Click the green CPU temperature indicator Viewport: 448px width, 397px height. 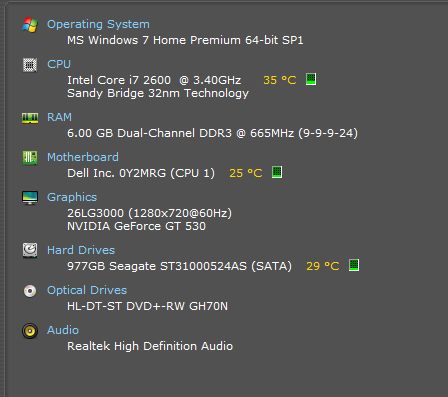tap(311, 79)
